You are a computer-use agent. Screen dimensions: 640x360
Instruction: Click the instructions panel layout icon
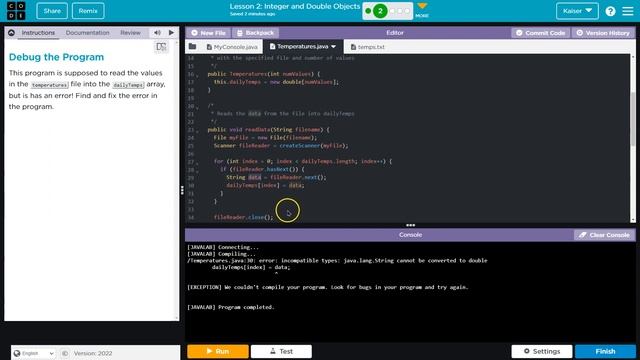pos(161,47)
